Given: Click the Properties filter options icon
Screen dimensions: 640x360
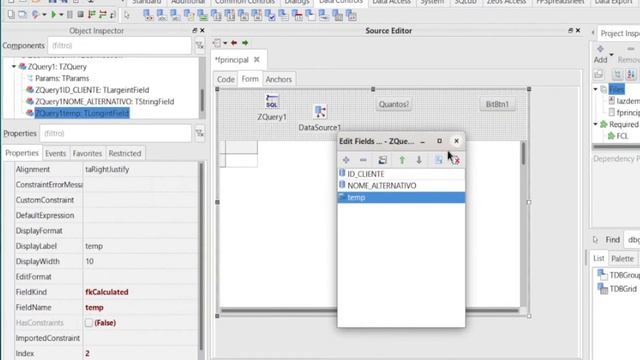Looking at the screenshot, I should click(199, 133).
